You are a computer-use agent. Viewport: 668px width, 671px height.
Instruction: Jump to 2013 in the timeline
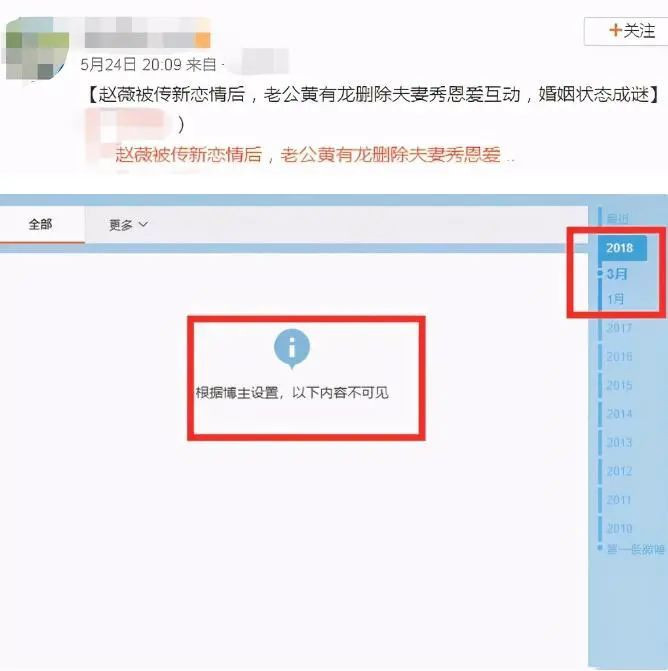click(x=619, y=442)
